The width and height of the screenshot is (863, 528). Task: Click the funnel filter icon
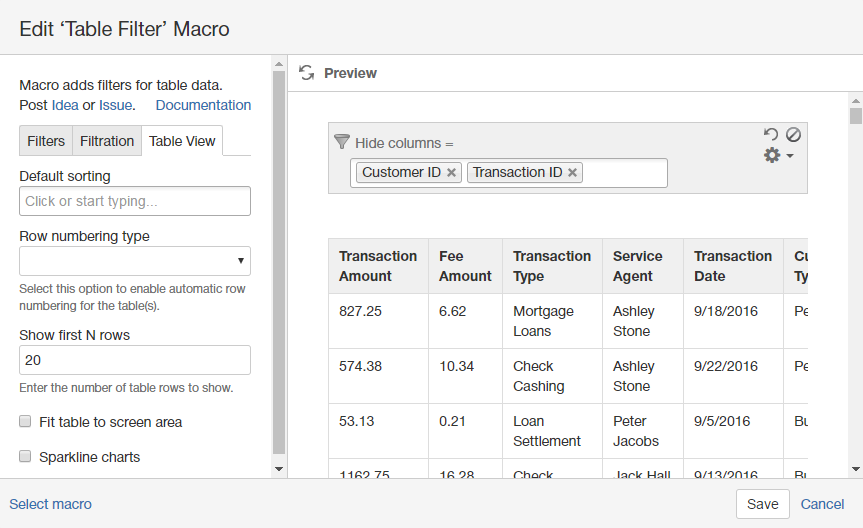342,142
